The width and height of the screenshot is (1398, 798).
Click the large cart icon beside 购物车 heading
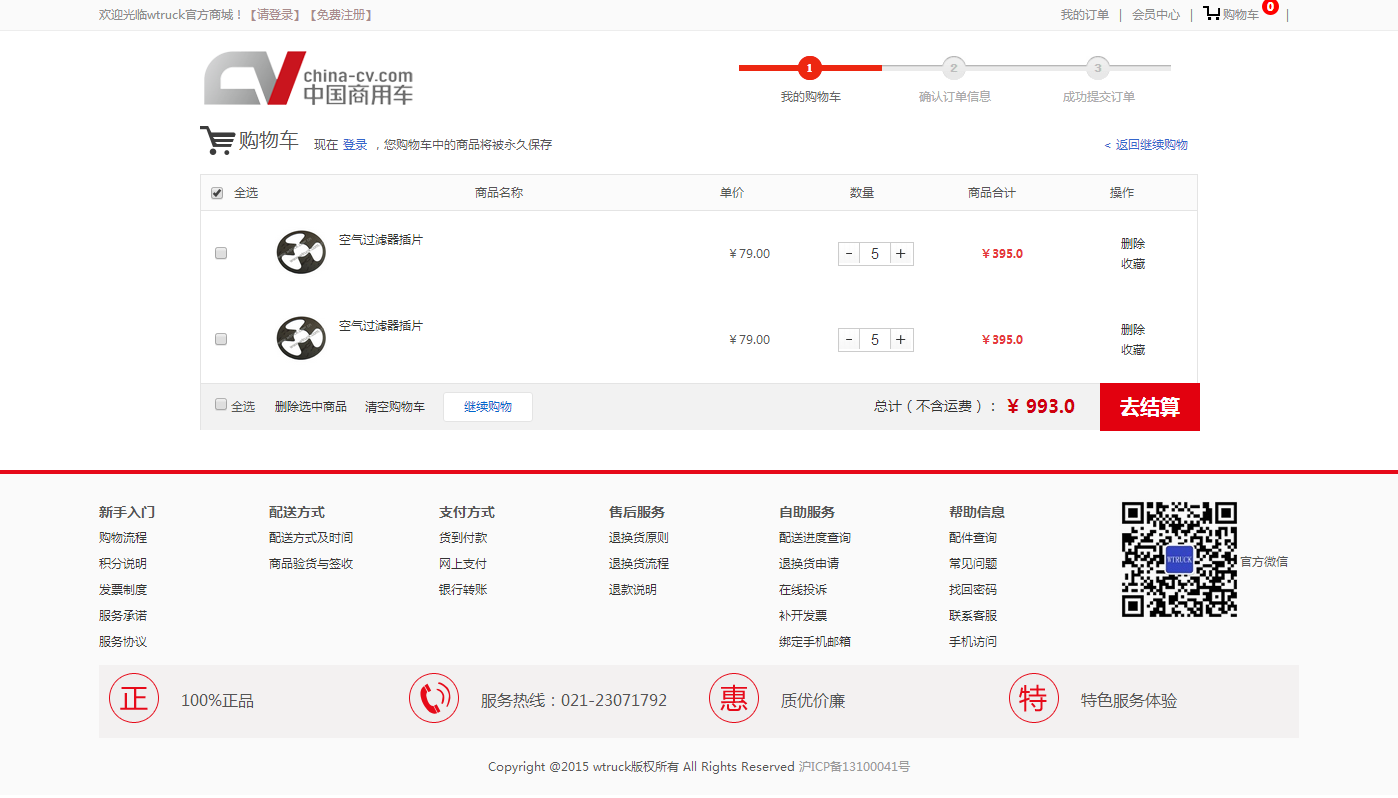tap(216, 141)
